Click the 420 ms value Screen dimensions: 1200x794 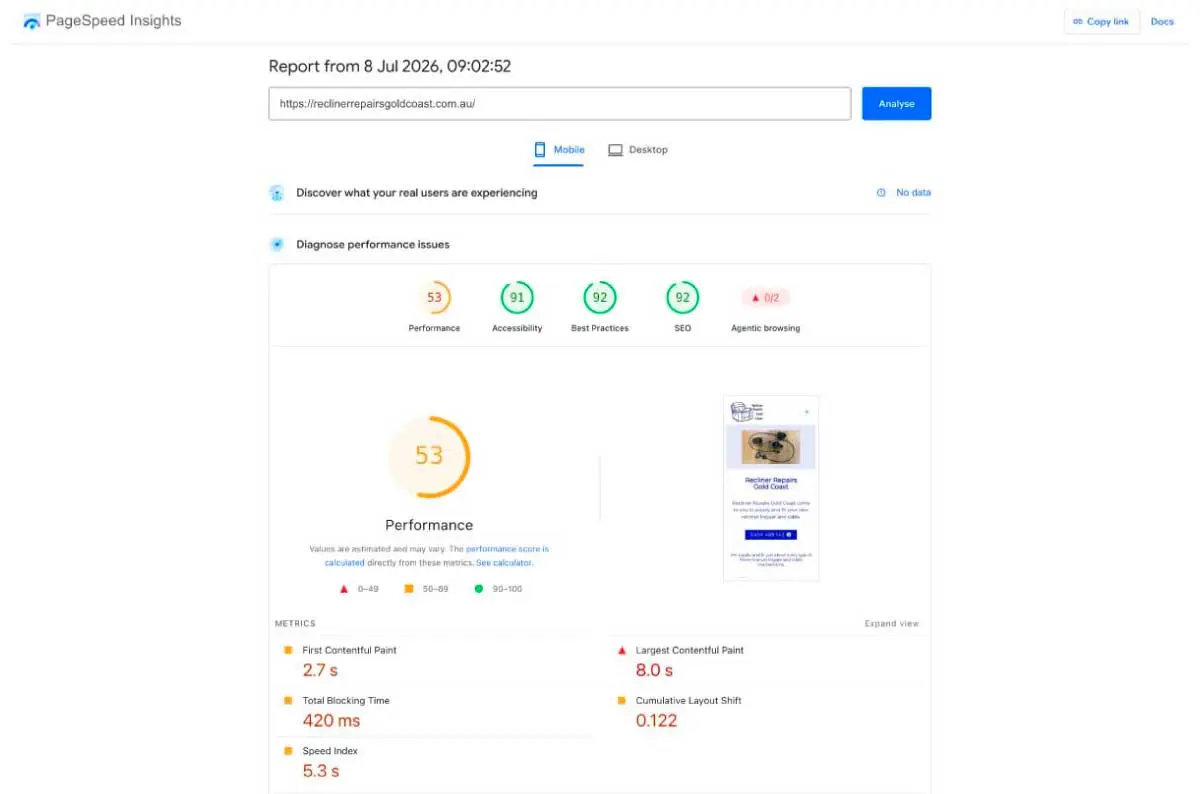pyautogui.click(x=331, y=720)
